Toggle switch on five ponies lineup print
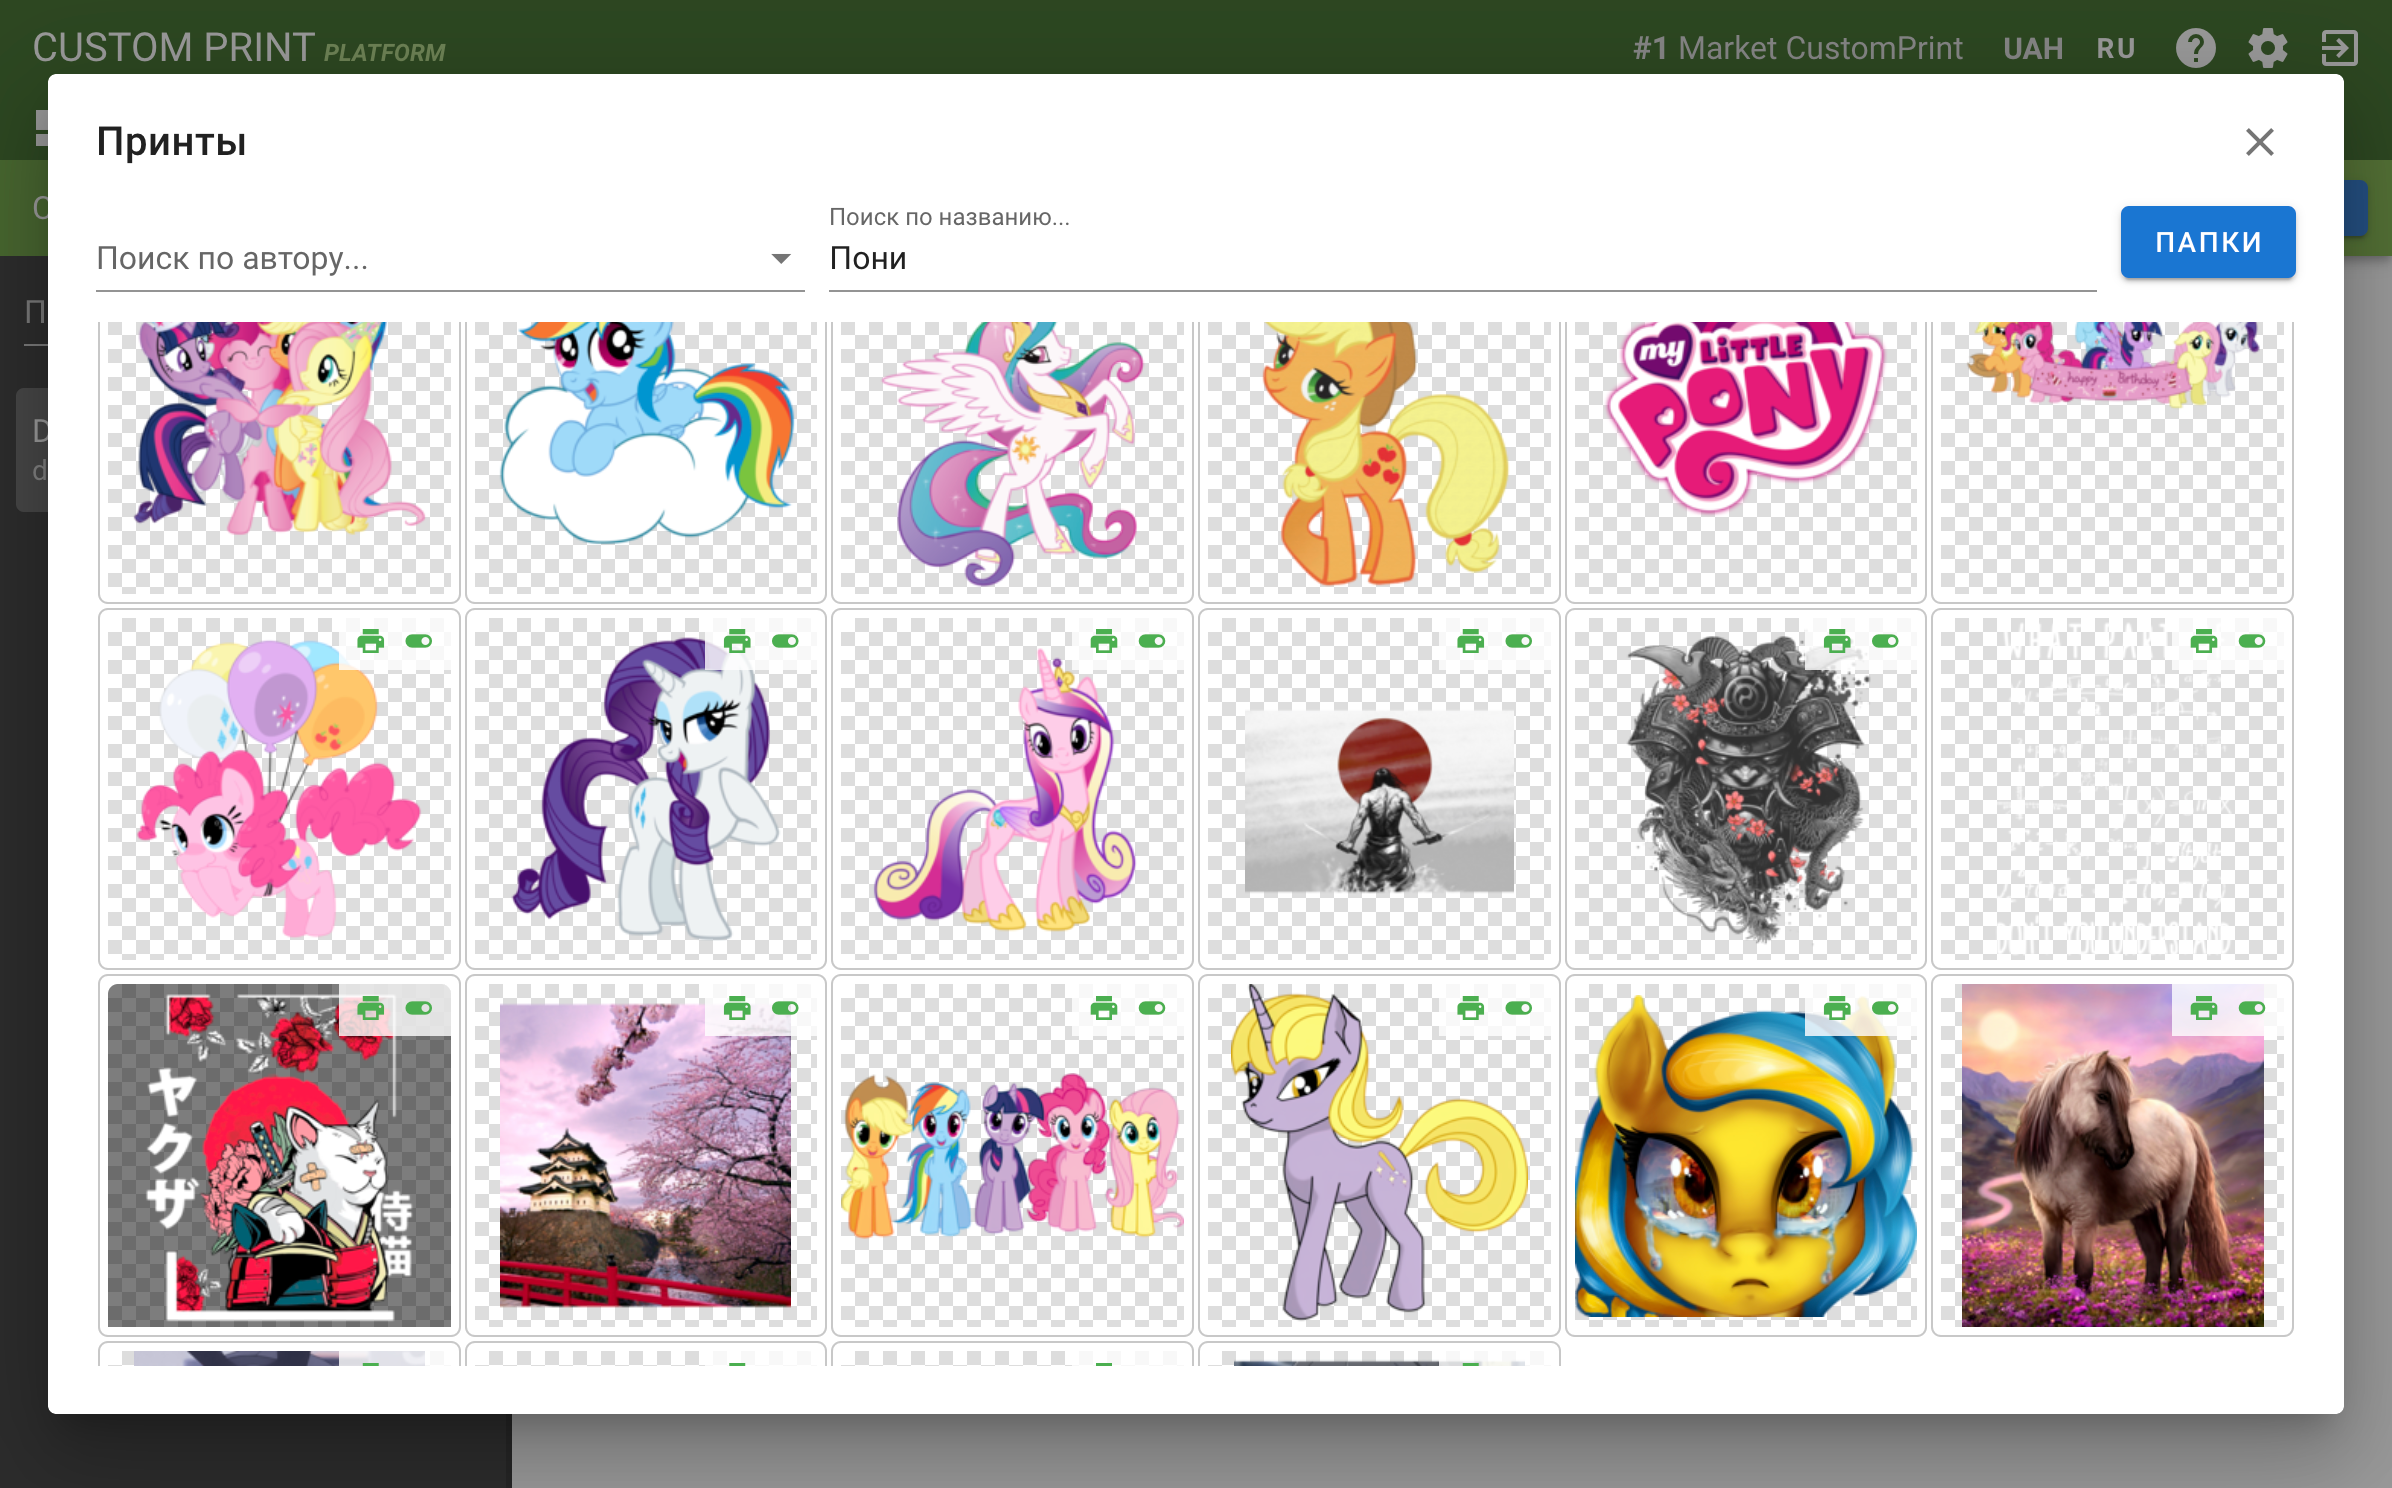 pos(1152,1008)
